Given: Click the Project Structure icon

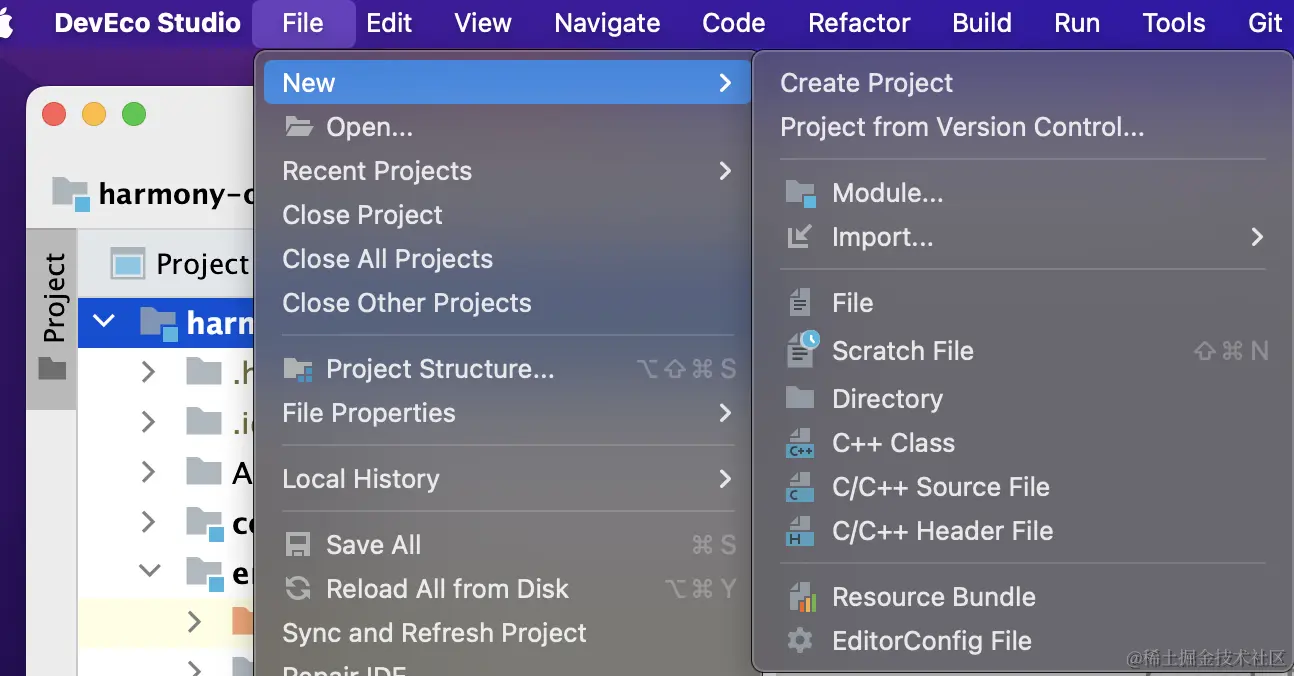Looking at the screenshot, I should (x=298, y=369).
